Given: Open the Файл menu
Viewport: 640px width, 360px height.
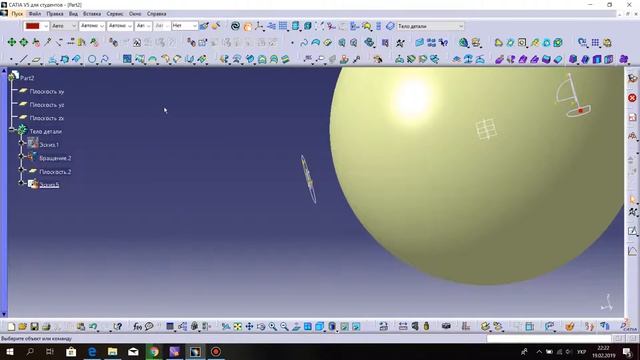Looking at the screenshot, I should point(35,13).
